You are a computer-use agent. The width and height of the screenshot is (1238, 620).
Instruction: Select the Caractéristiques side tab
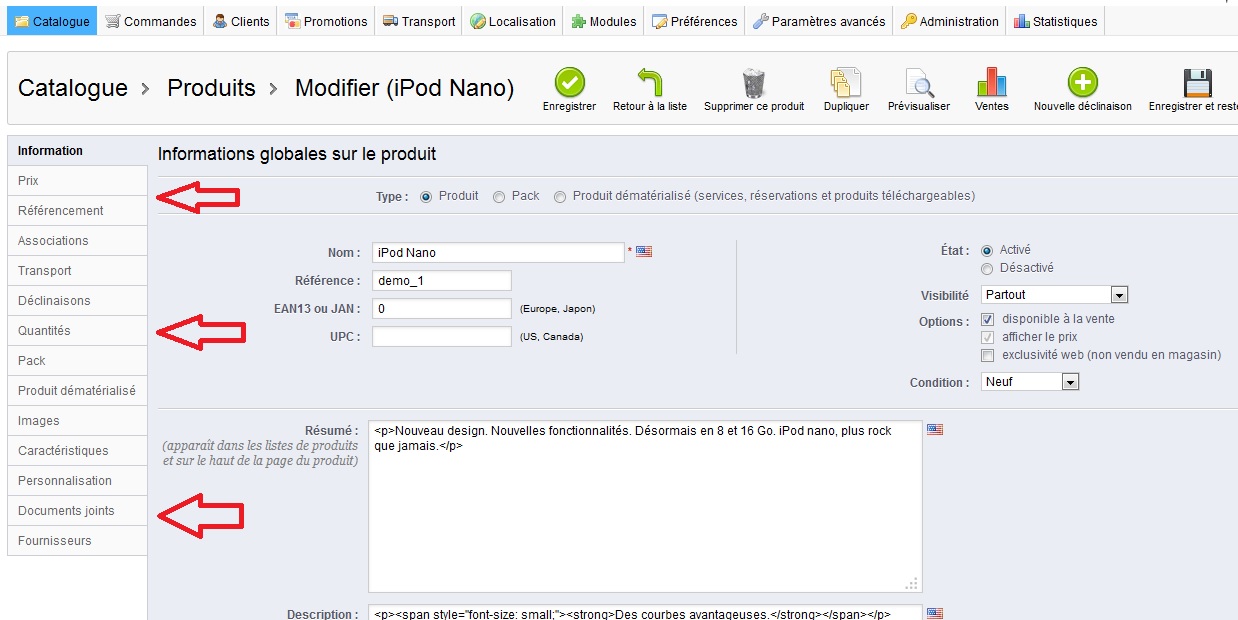point(77,451)
